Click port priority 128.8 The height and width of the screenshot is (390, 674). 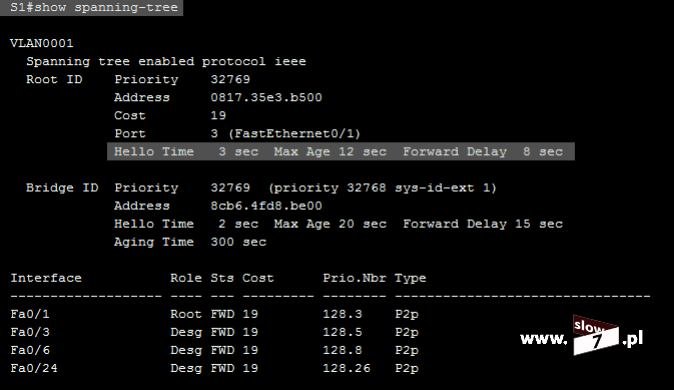342,350
